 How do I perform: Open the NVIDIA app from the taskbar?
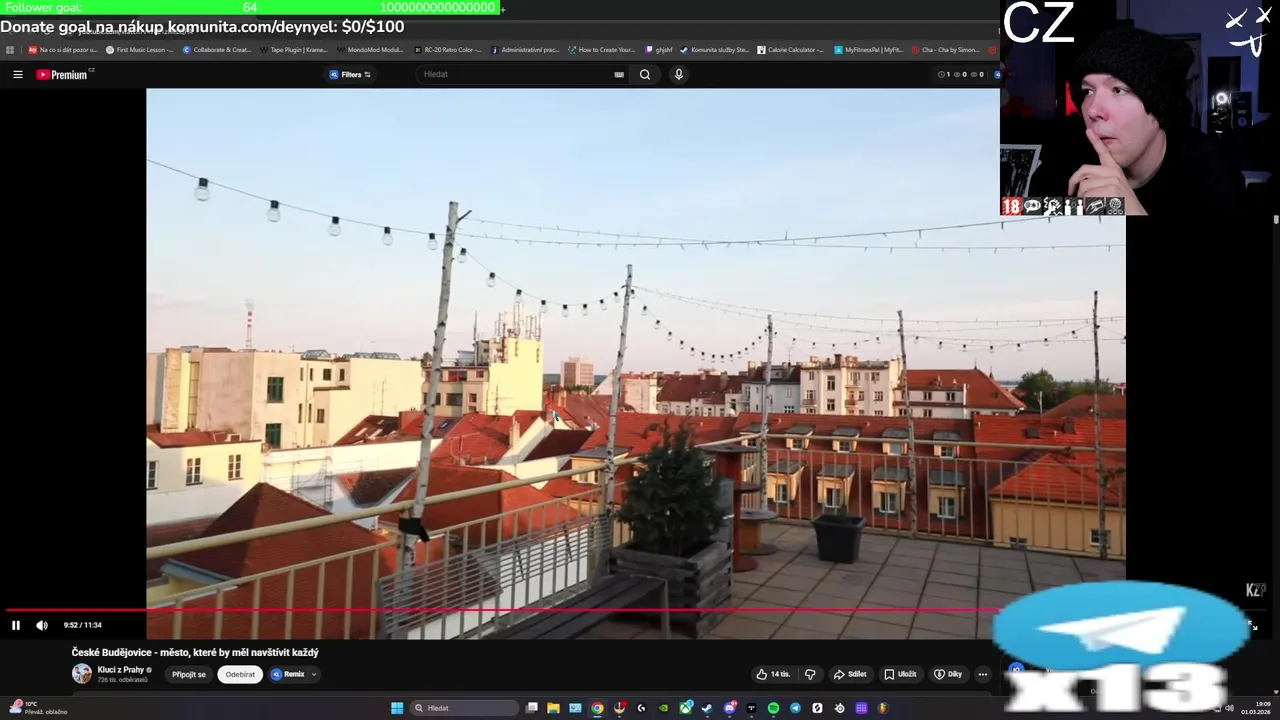663,708
